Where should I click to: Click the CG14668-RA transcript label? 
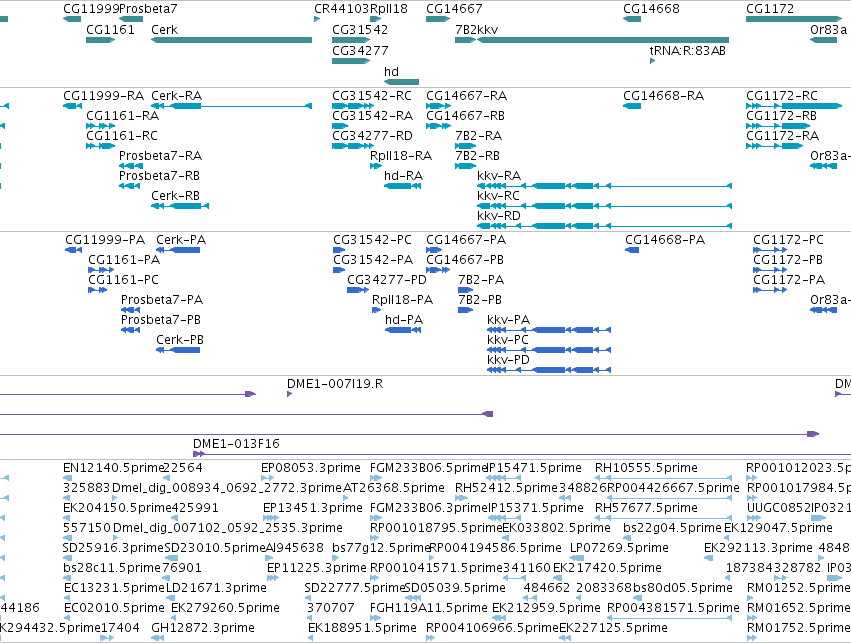[x=663, y=96]
